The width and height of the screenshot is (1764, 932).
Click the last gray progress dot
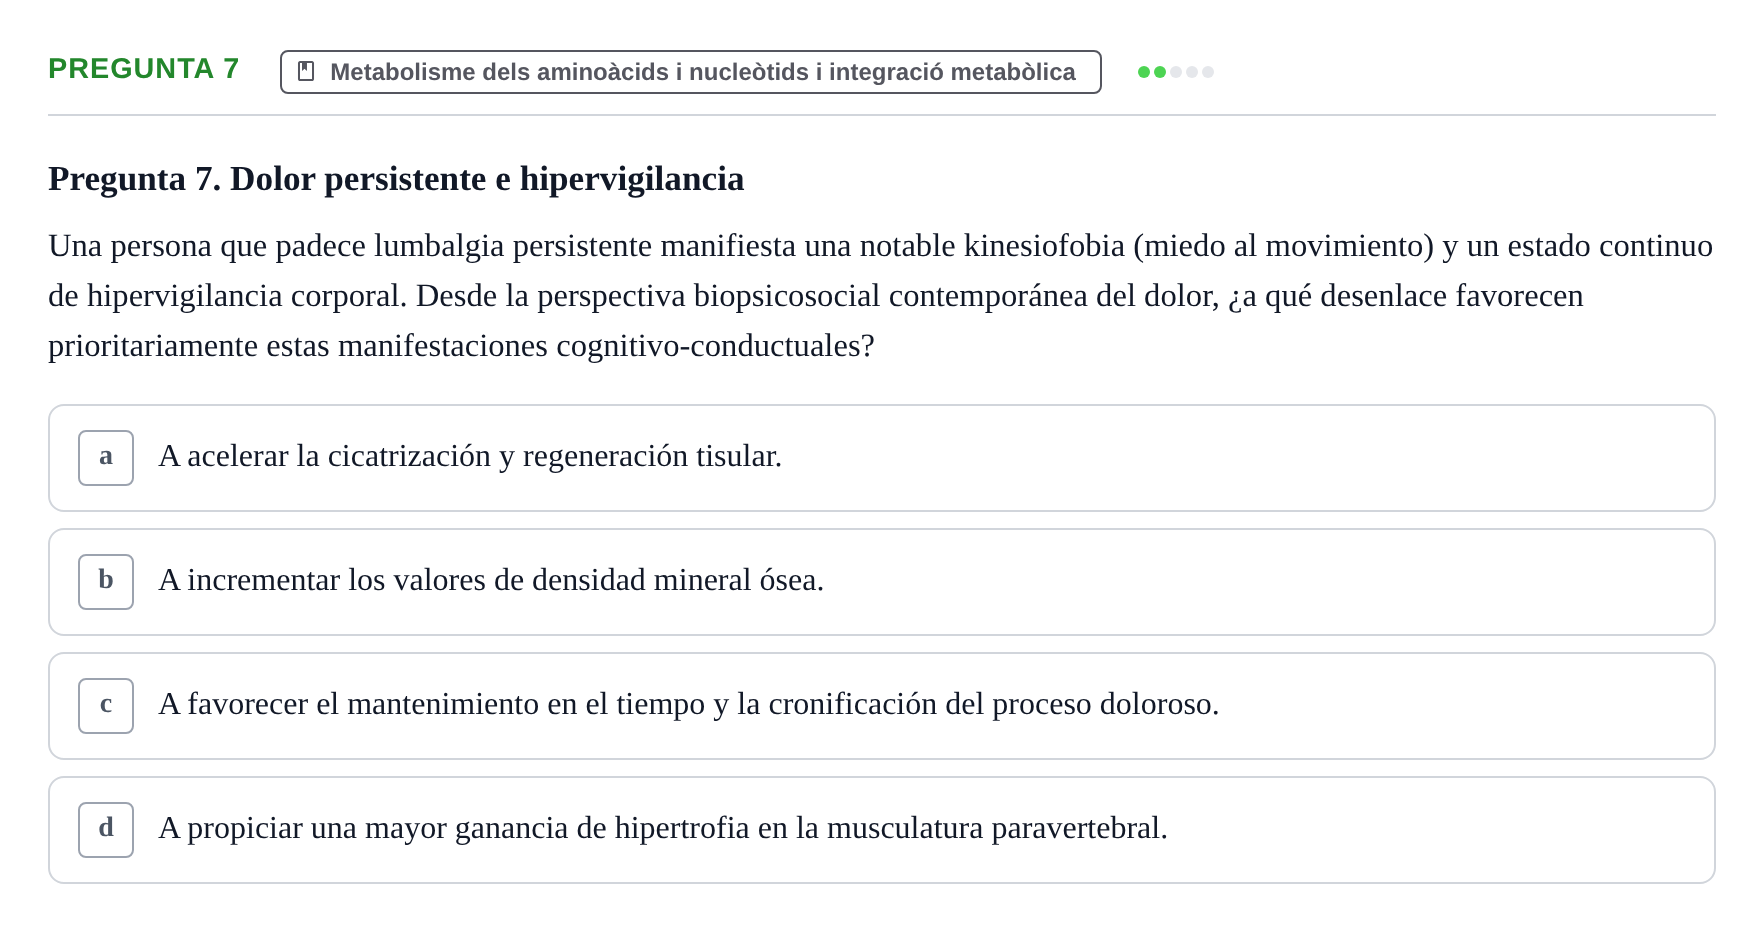[x=1208, y=72]
